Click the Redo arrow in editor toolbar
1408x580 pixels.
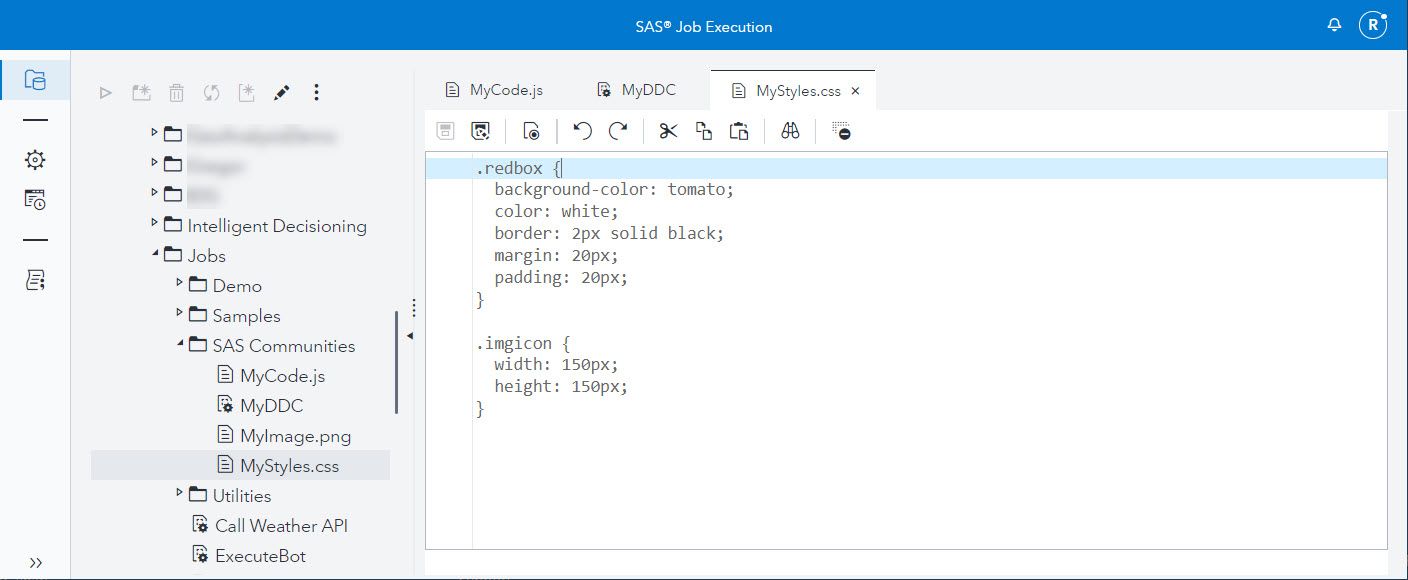pos(618,131)
